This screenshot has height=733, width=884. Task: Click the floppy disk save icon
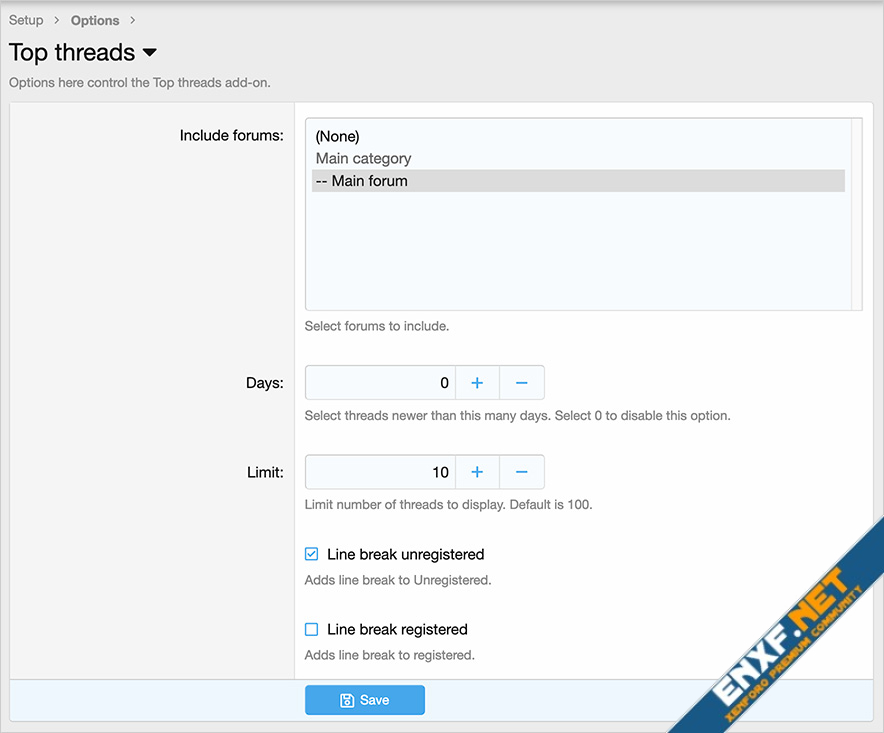(x=347, y=700)
